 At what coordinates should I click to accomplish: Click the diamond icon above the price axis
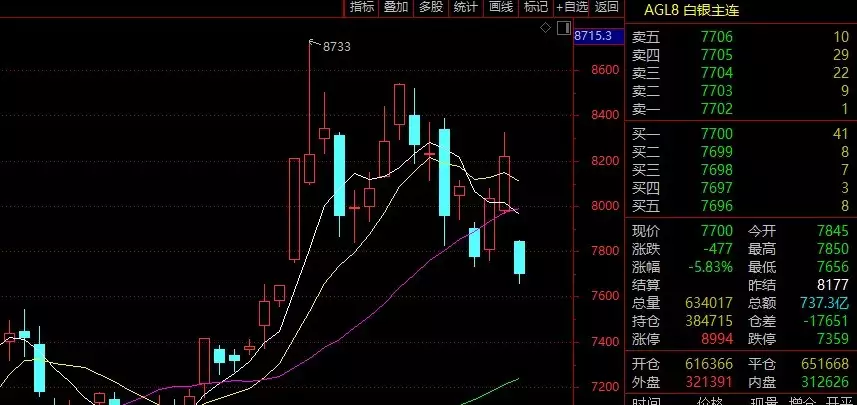(x=545, y=27)
